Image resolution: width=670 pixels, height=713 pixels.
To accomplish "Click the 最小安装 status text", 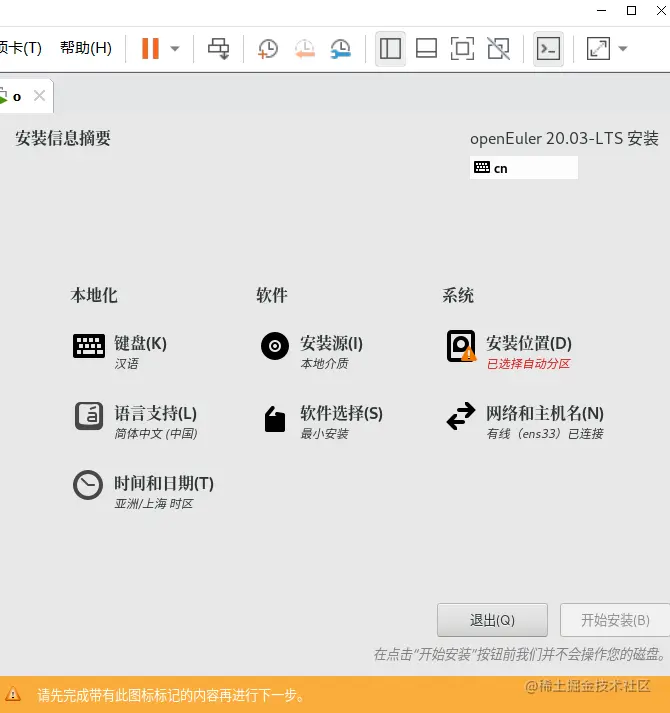I will [324, 434].
